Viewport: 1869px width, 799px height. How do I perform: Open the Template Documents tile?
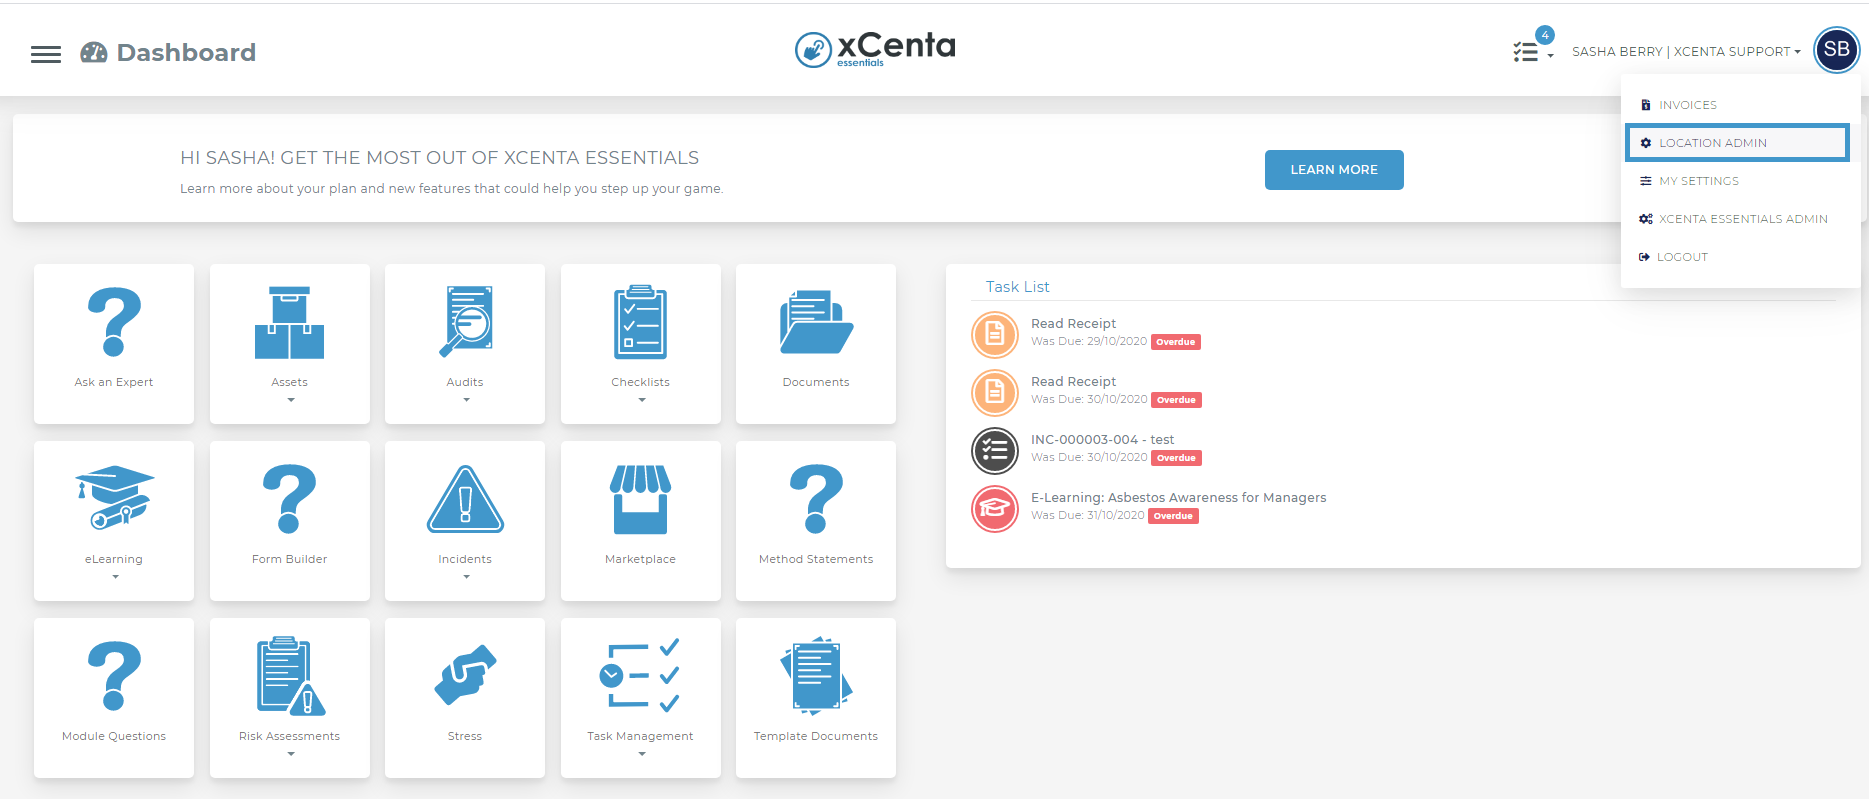pos(816,698)
